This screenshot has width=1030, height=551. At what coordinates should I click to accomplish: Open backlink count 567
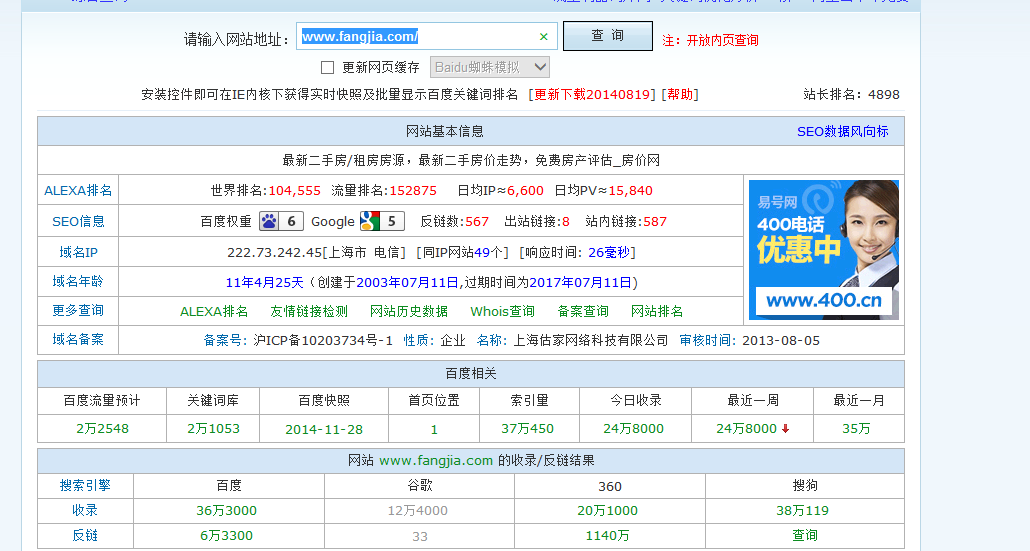click(x=477, y=221)
